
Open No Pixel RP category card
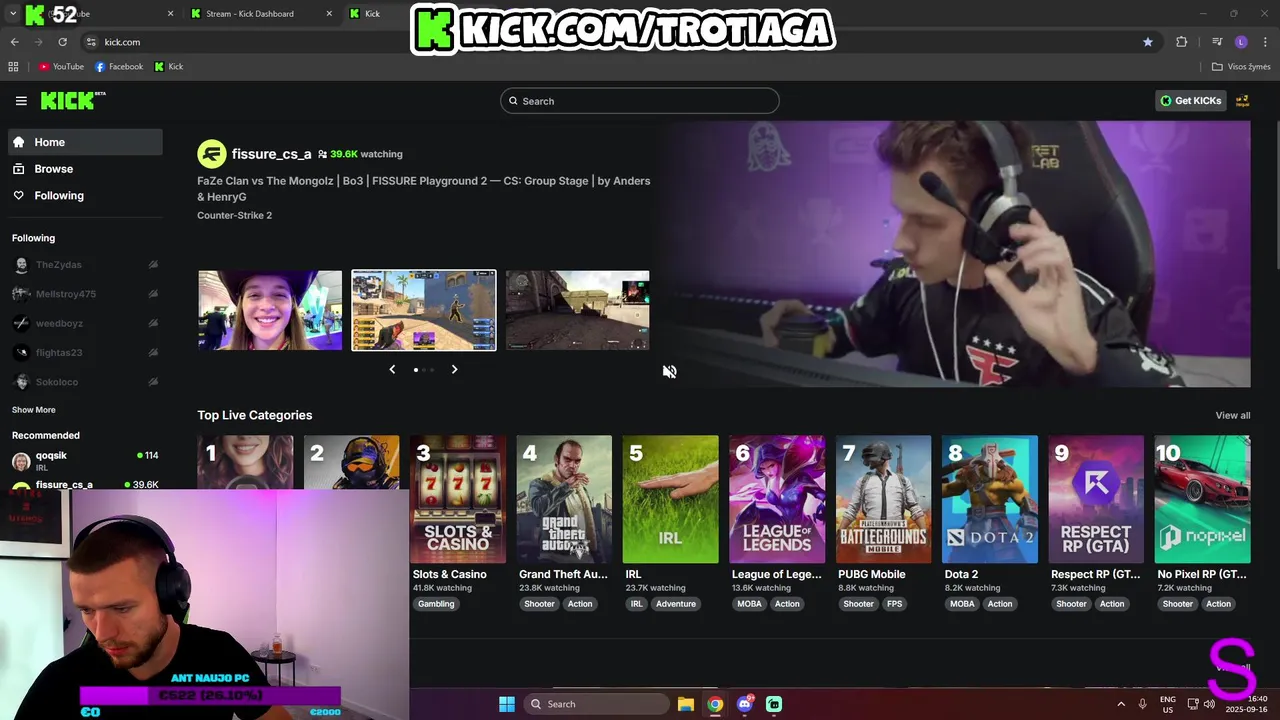(1203, 499)
